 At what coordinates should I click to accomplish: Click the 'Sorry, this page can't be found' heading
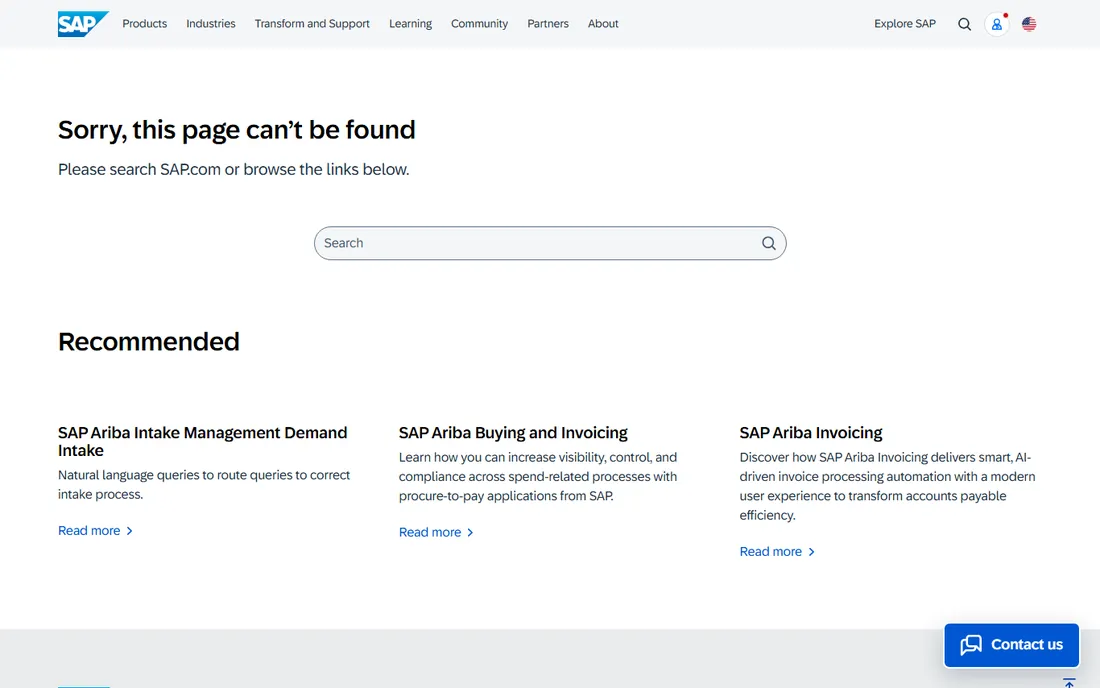(x=236, y=130)
